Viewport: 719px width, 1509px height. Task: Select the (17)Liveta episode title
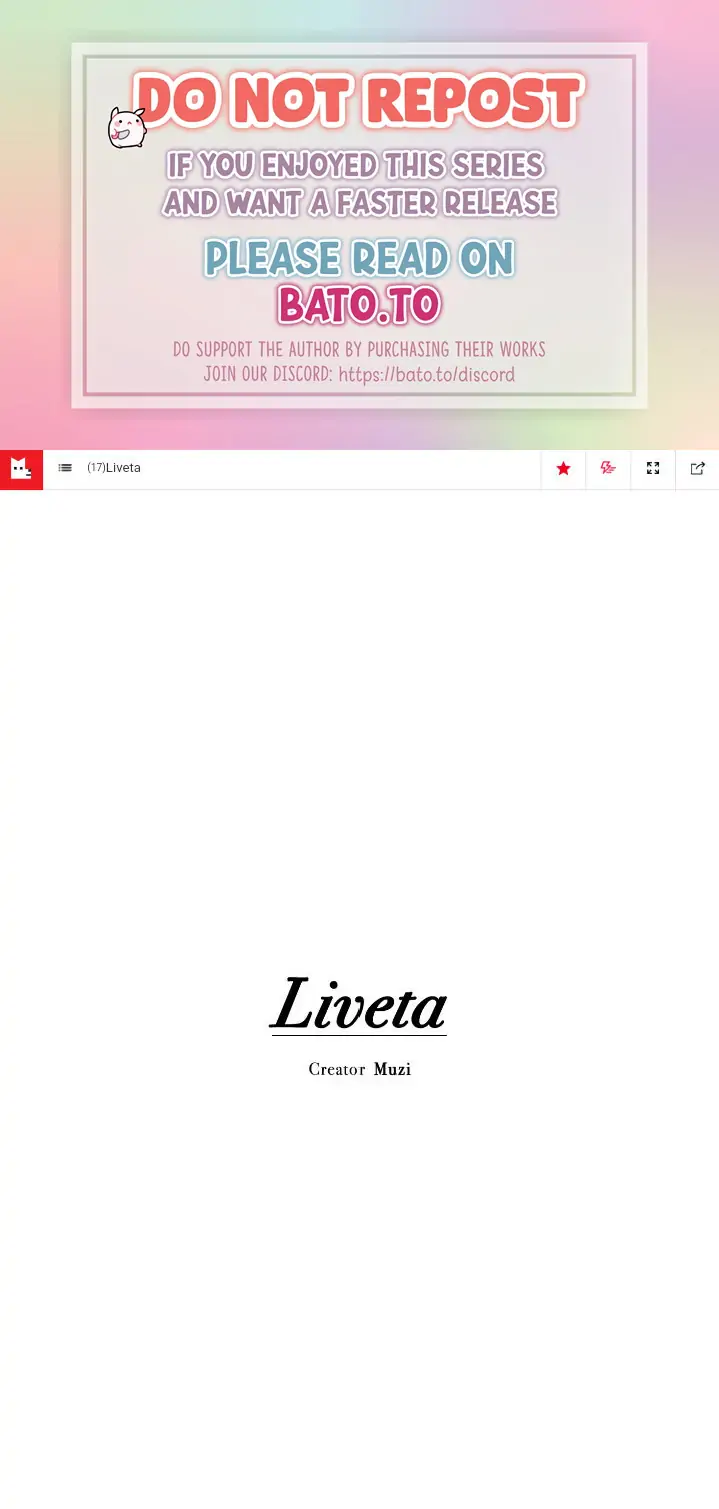point(114,468)
